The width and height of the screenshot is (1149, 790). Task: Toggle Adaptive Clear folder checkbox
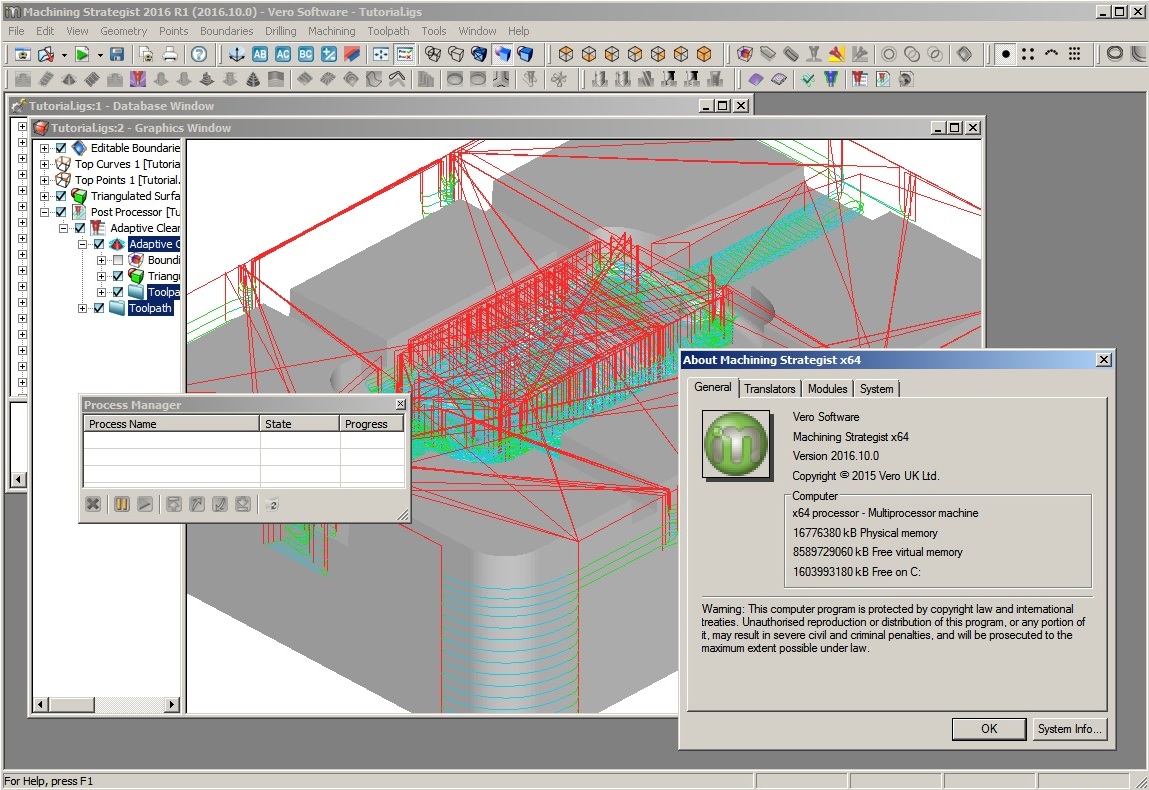[81, 229]
